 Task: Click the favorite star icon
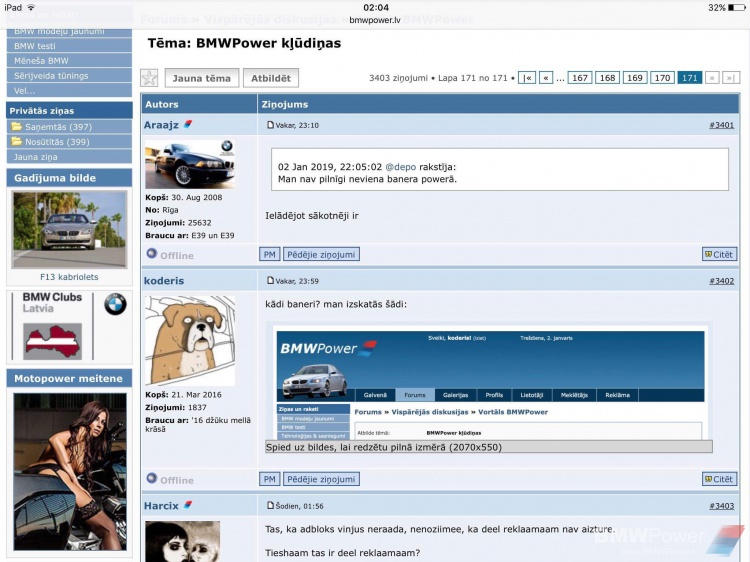click(x=149, y=78)
